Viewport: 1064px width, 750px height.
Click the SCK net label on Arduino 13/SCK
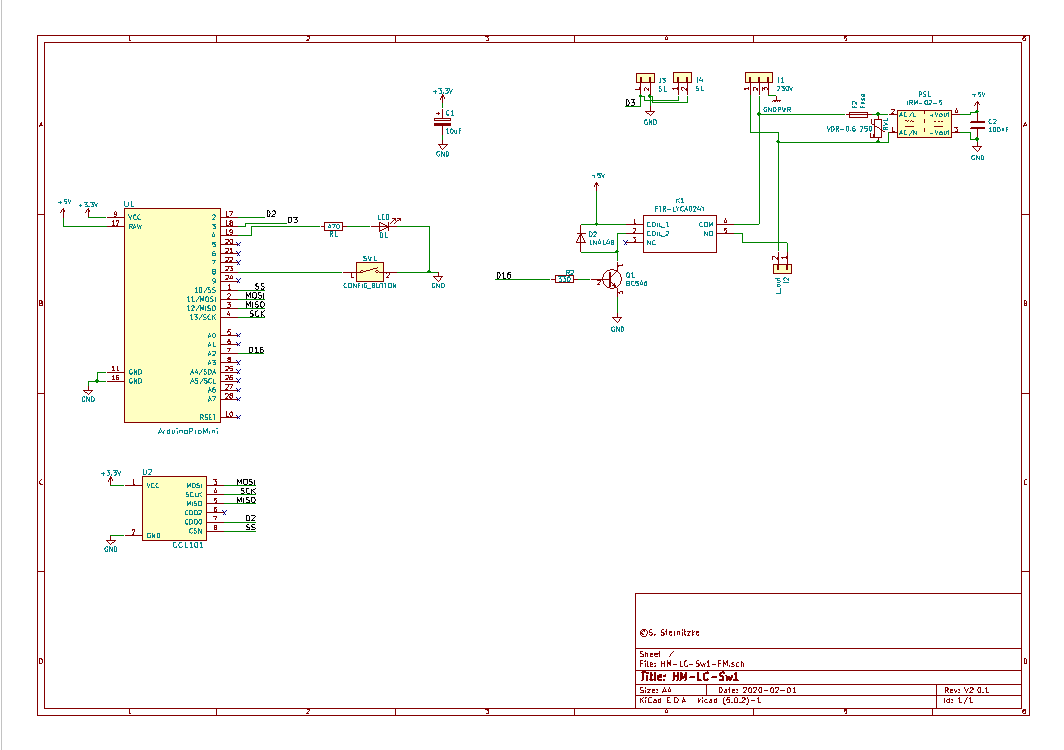[x=257, y=314]
